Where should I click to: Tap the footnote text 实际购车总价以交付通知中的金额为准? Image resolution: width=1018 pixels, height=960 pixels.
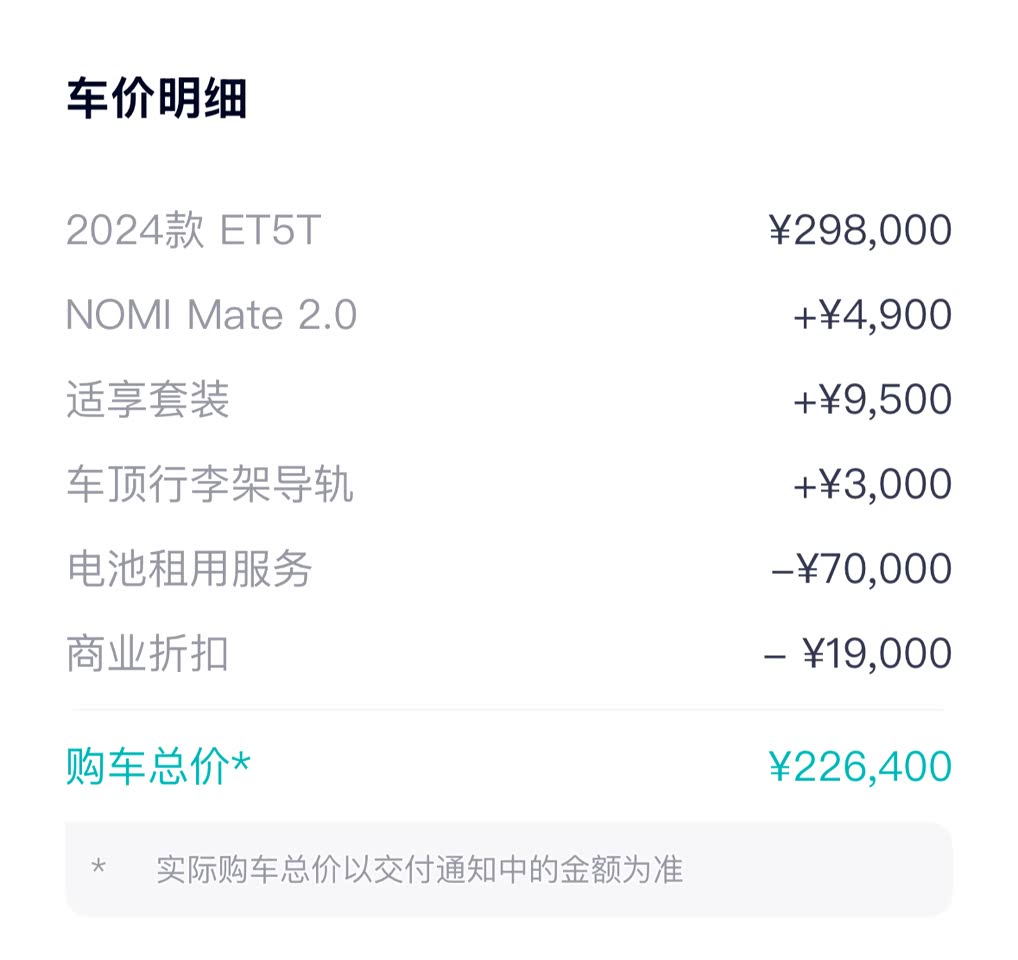(x=419, y=869)
